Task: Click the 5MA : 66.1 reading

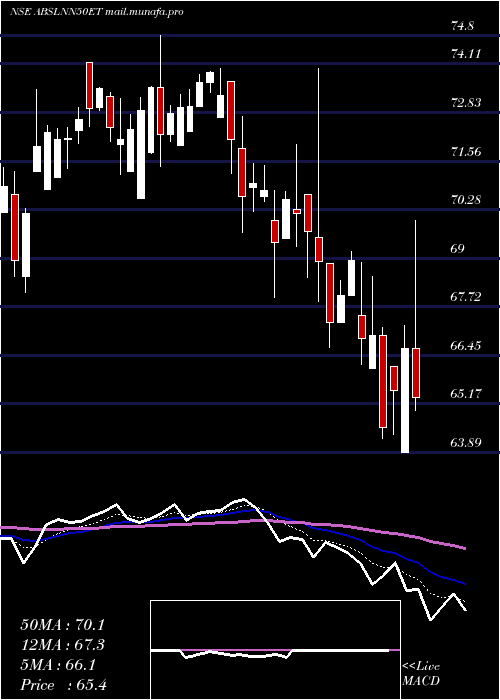Action: pyautogui.click(x=58, y=665)
